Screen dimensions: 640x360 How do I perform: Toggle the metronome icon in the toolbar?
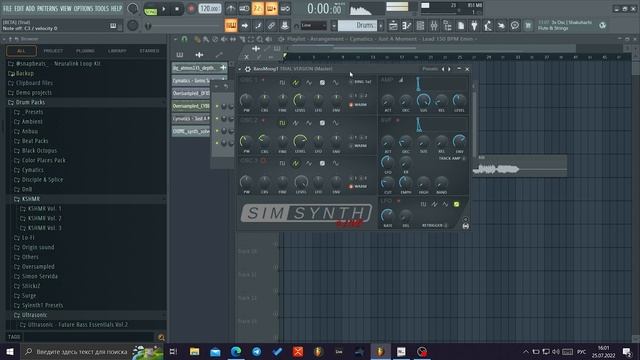tap(231, 9)
